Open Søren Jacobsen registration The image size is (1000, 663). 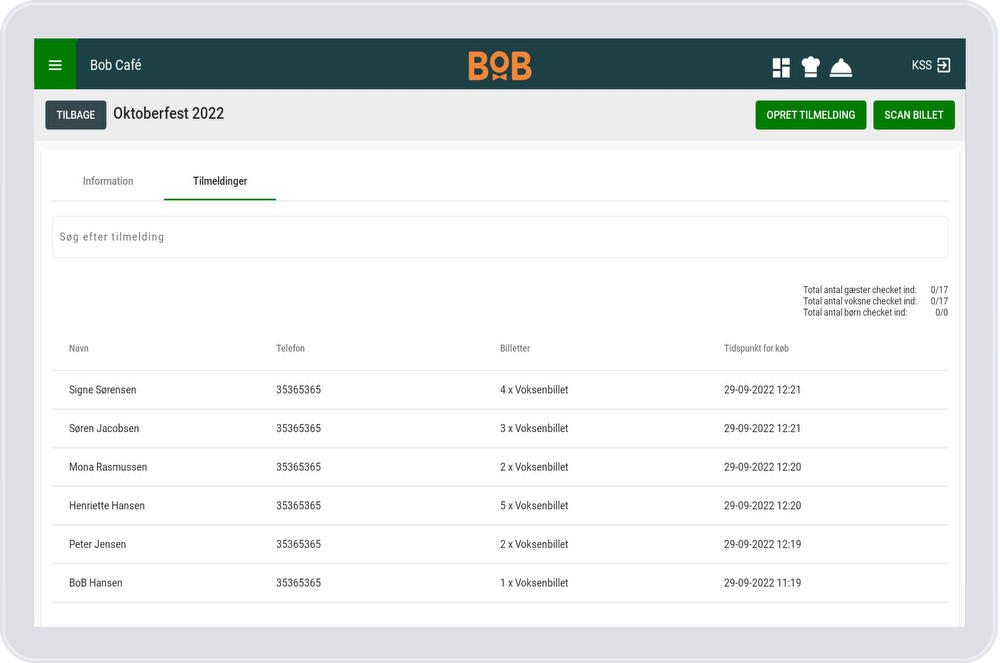click(x=500, y=428)
